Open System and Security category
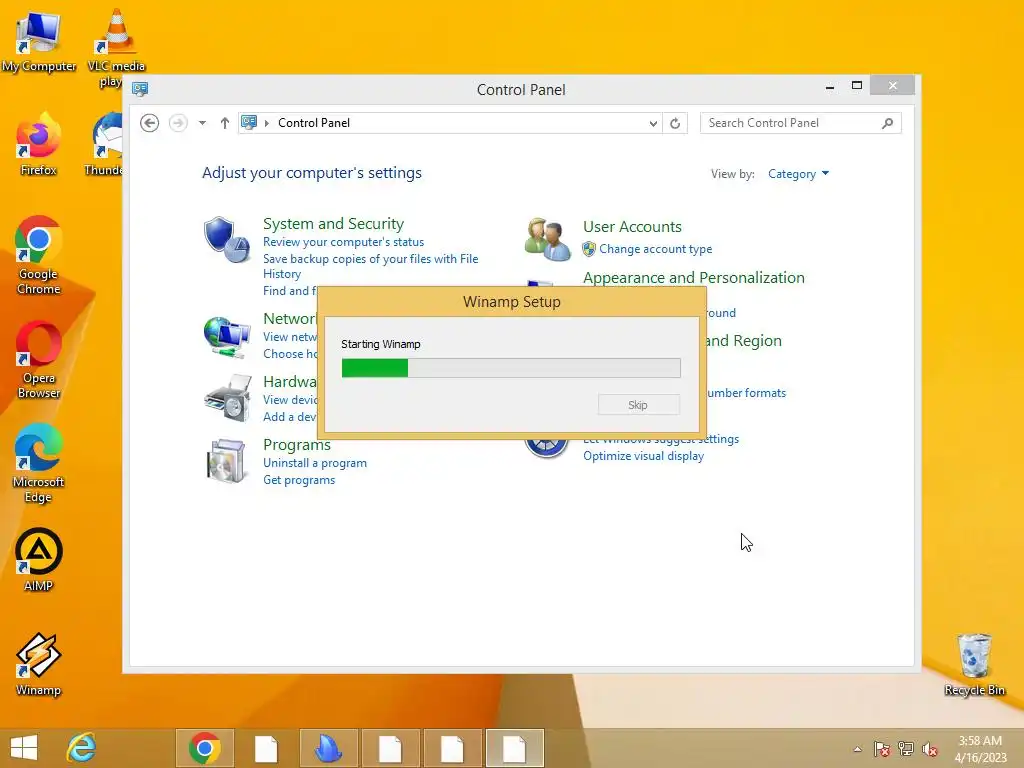The image size is (1024, 768). coord(333,223)
